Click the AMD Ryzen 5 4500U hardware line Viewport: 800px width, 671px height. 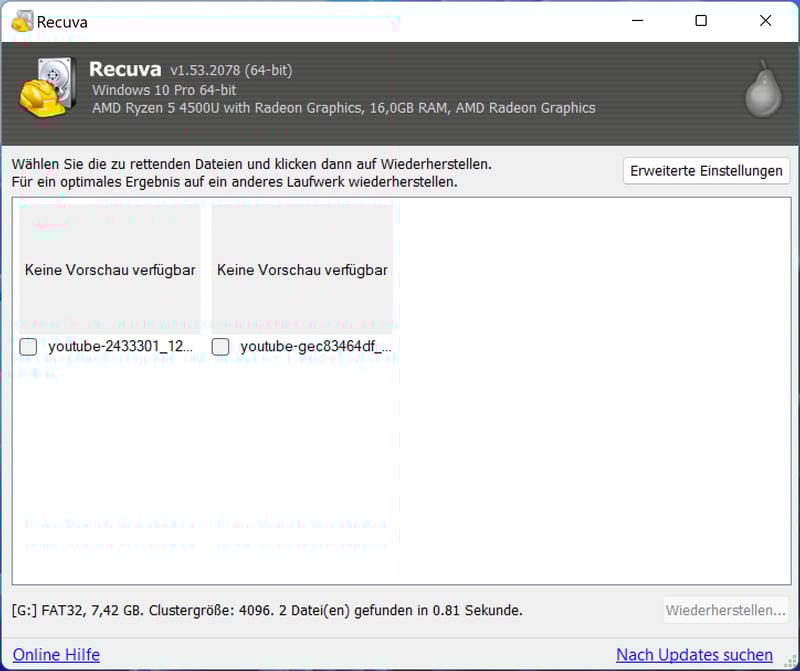coord(343,108)
